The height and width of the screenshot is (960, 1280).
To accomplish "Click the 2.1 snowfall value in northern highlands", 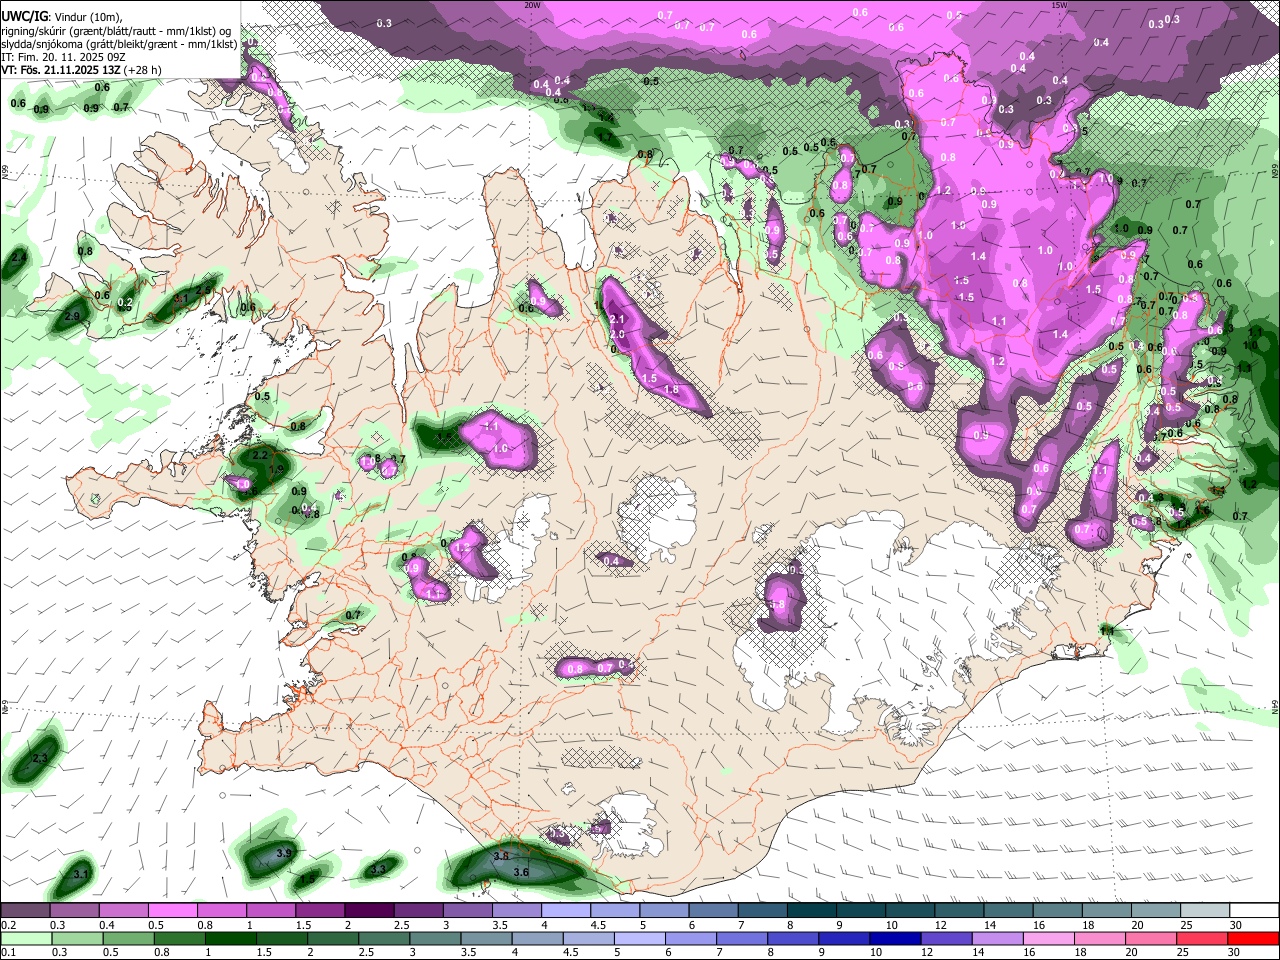I will (617, 319).
